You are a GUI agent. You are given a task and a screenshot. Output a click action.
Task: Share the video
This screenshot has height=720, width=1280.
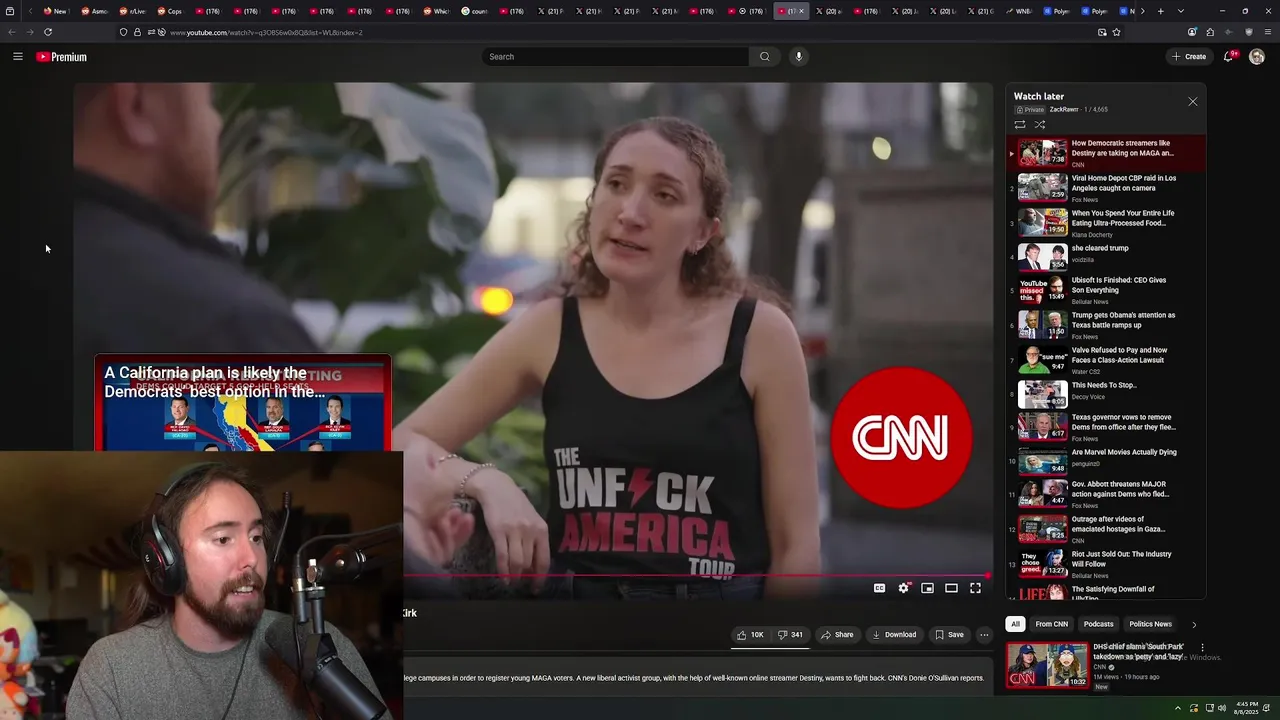837,635
